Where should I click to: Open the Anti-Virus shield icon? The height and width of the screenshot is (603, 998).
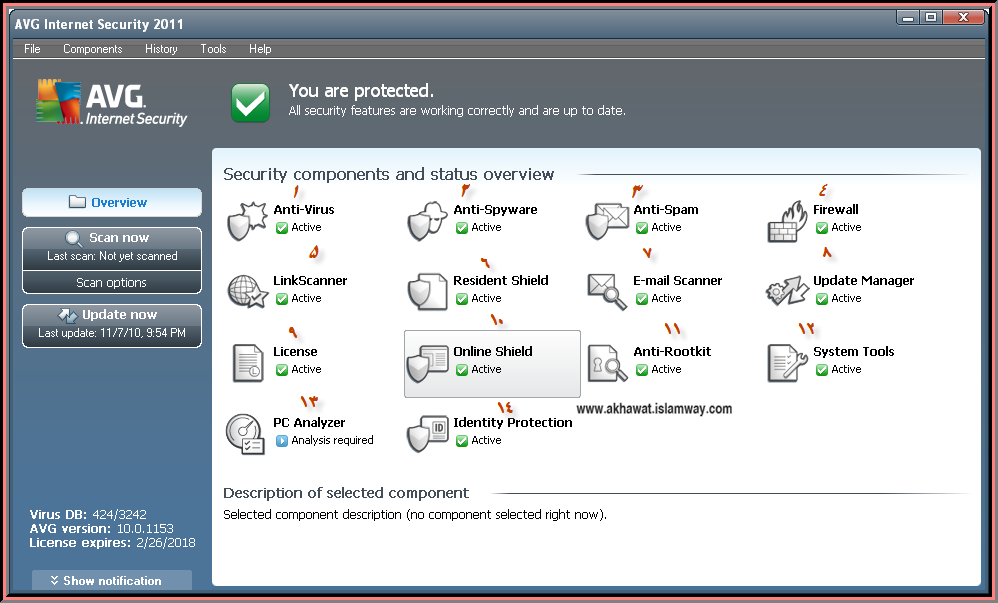click(x=246, y=221)
